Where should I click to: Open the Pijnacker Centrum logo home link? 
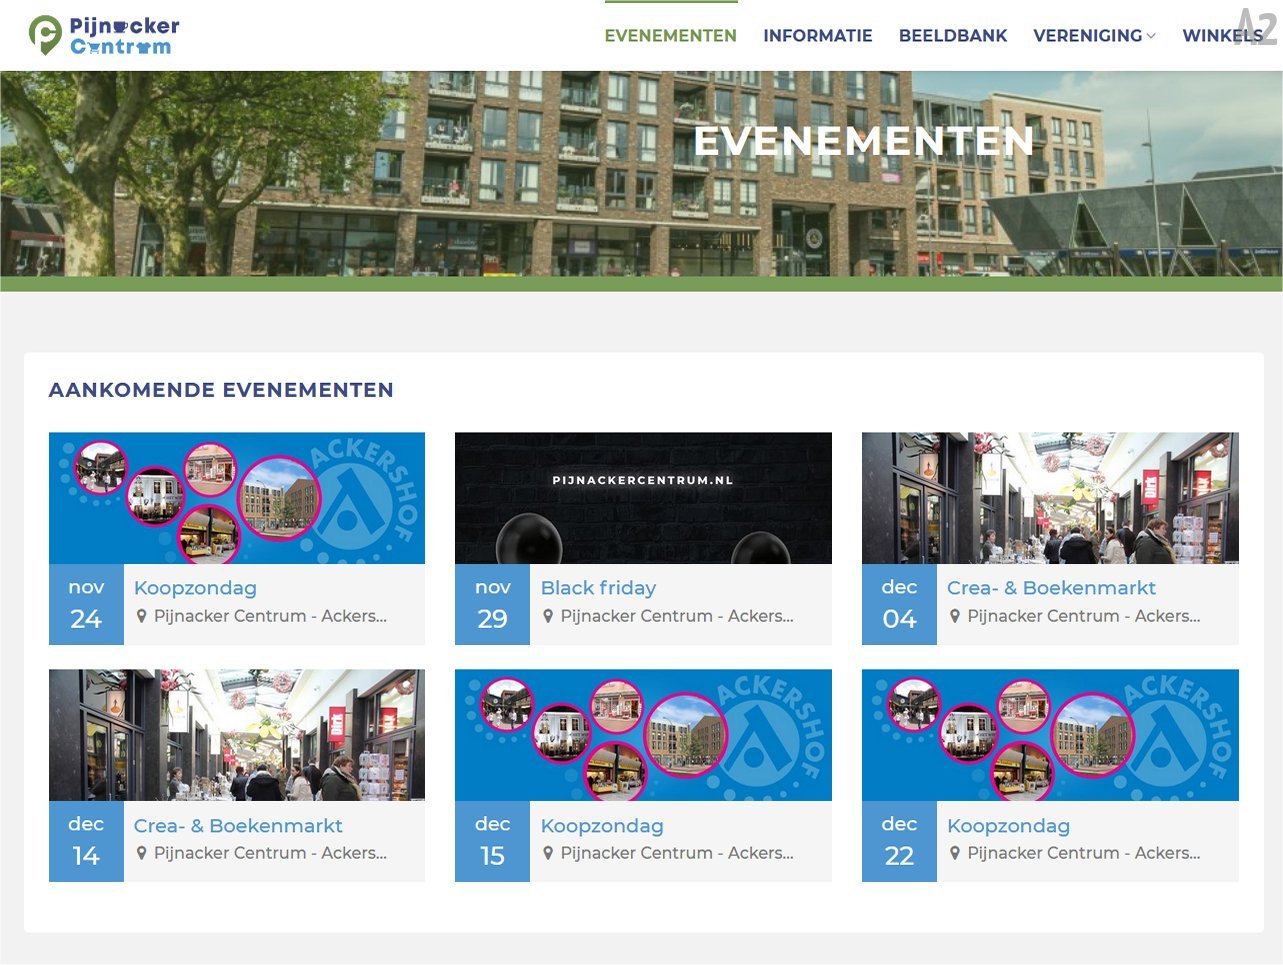tap(104, 35)
